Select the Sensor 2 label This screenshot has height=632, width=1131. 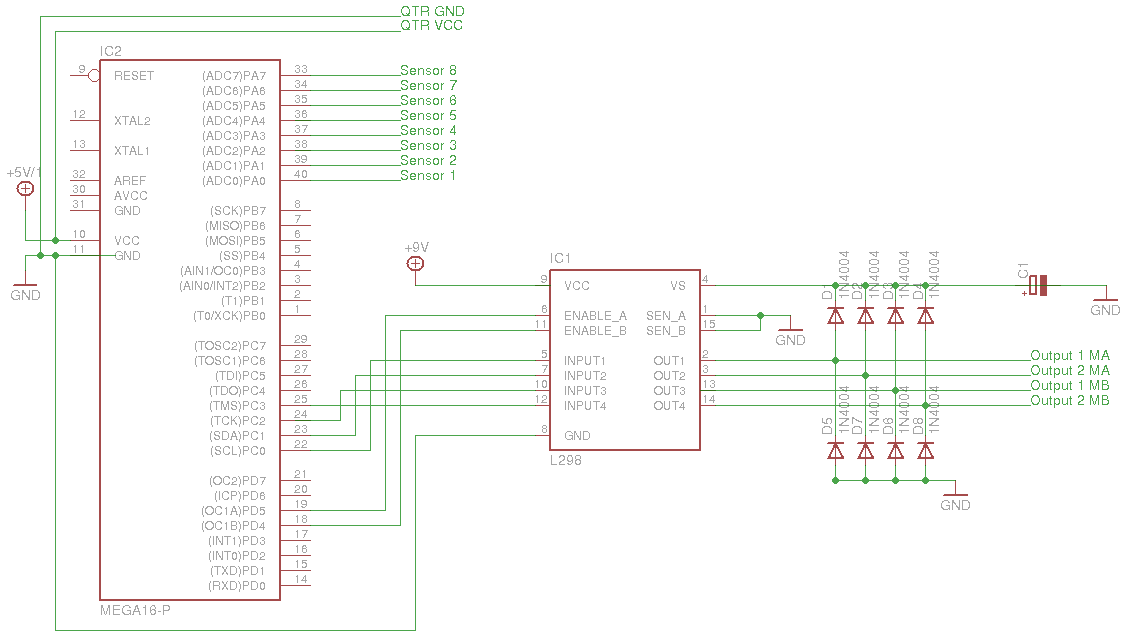click(x=428, y=160)
